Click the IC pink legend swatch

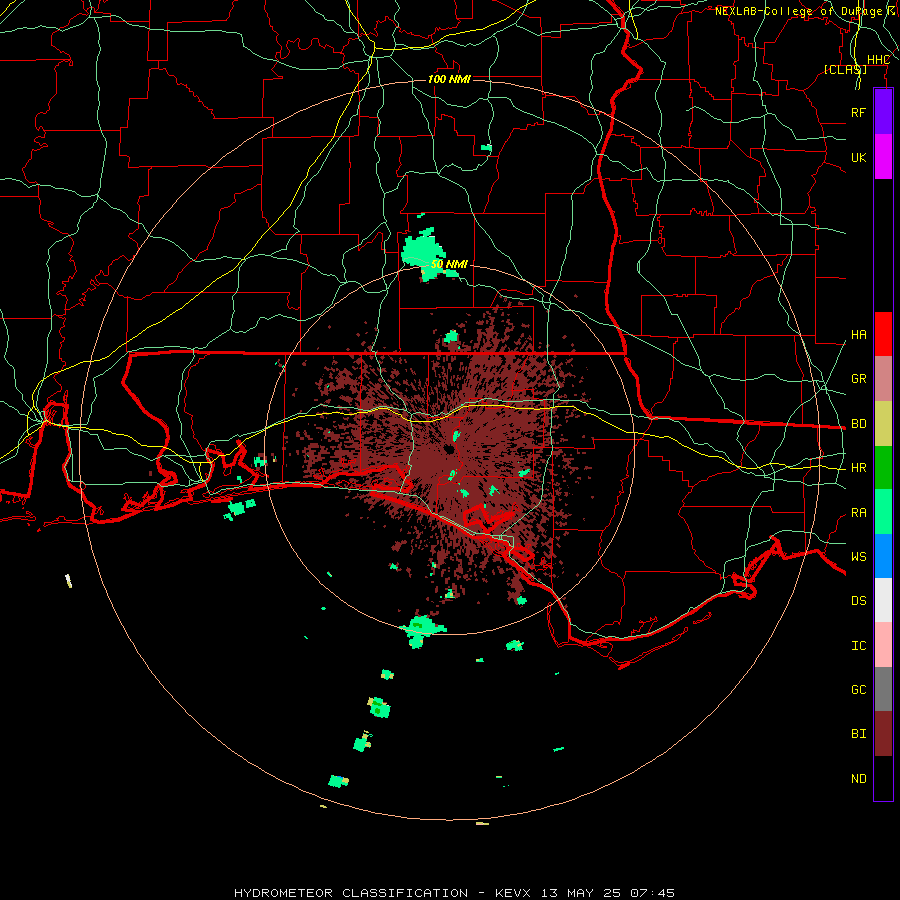883,645
